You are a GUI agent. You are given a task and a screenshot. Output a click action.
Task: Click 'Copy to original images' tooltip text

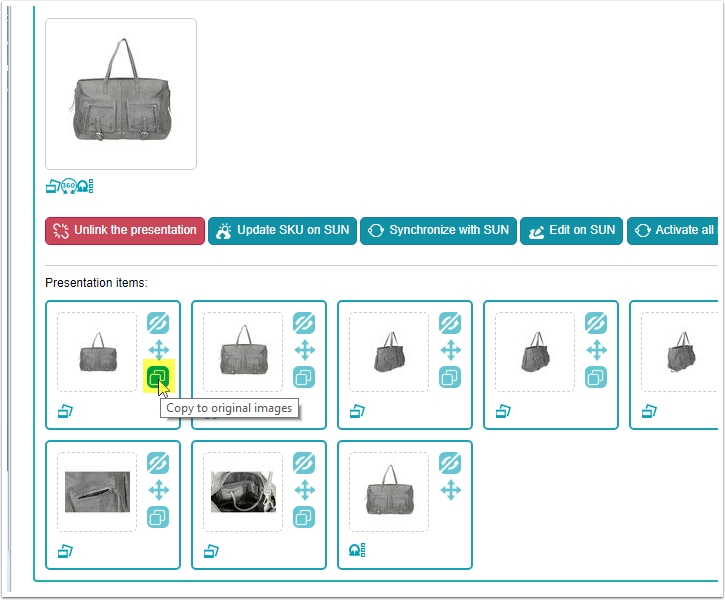pos(229,408)
